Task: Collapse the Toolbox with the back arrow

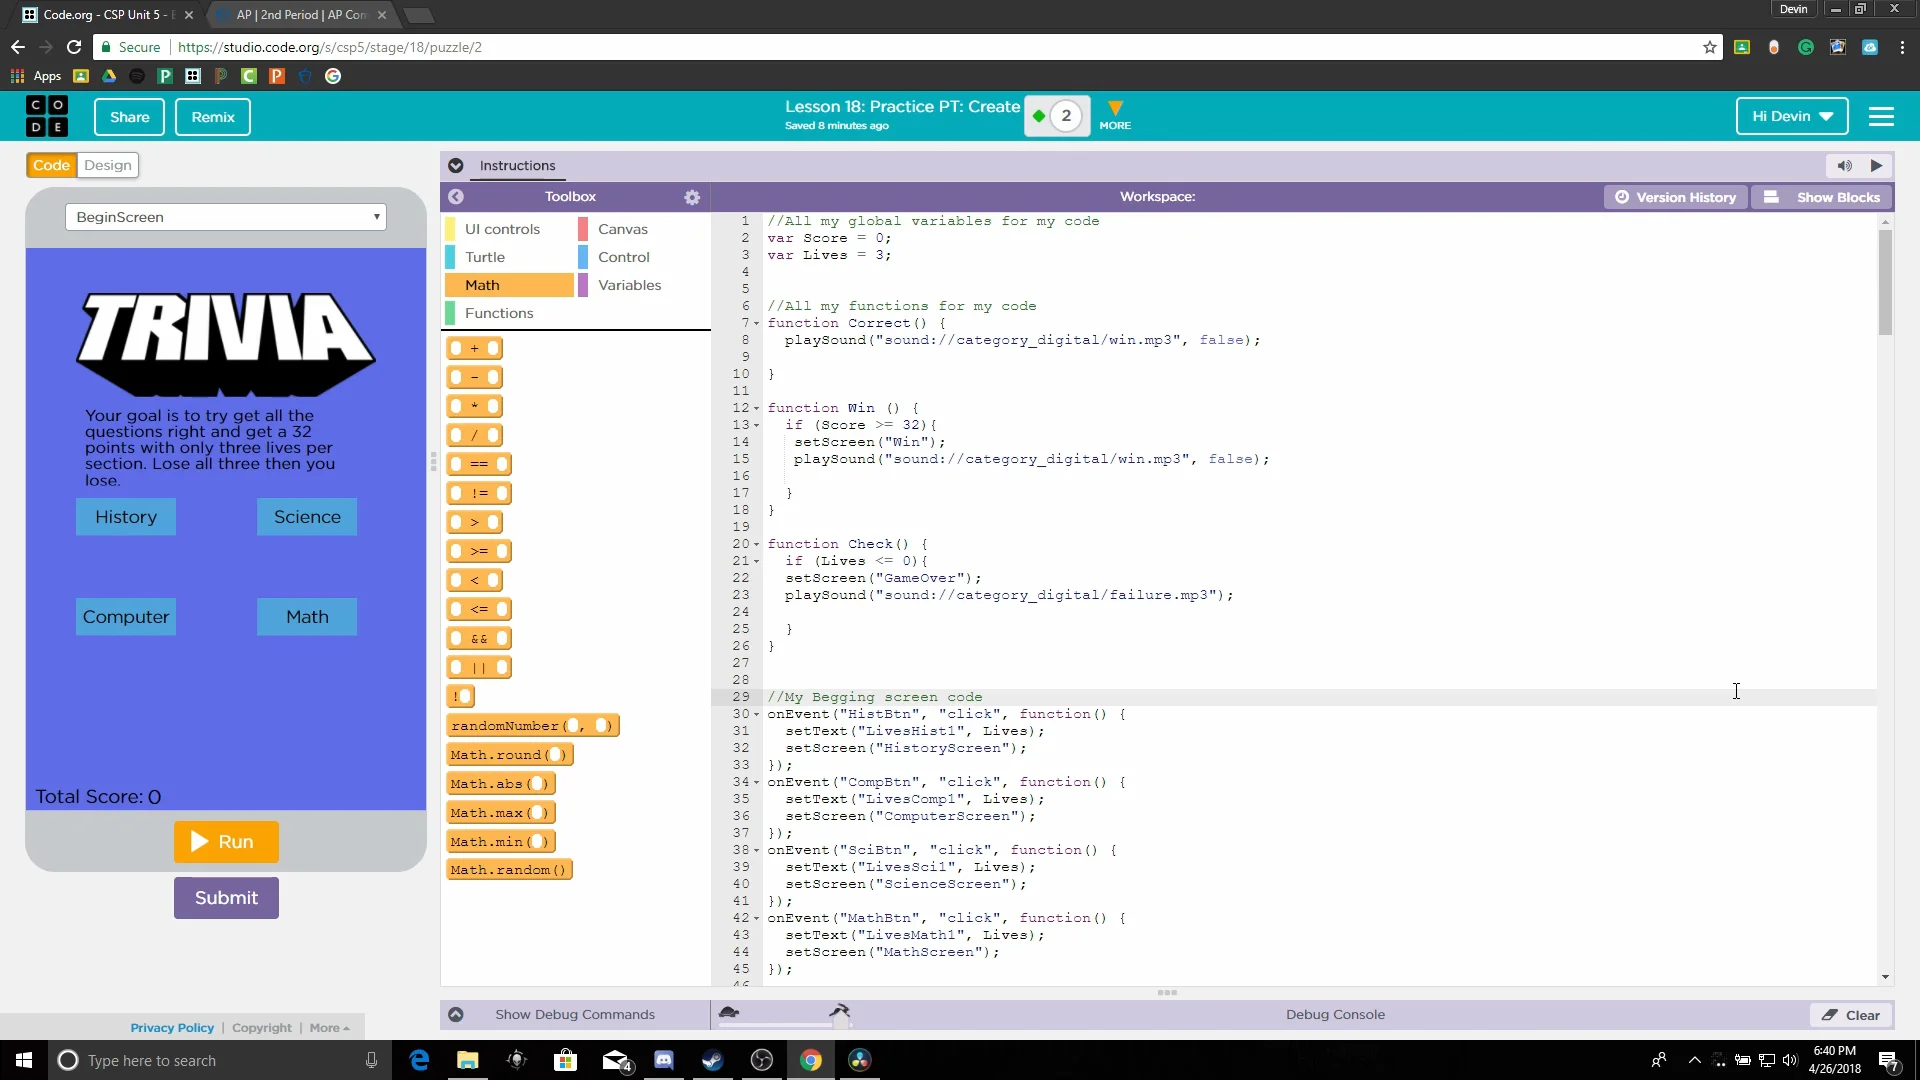Action: click(x=457, y=197)
